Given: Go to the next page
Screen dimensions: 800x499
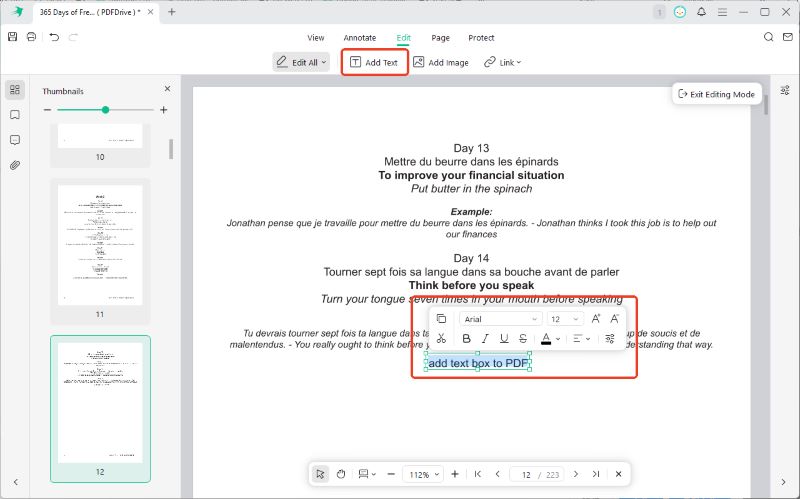Looking at the screenshot, I should pyautogui.click(x=576, y=474).
